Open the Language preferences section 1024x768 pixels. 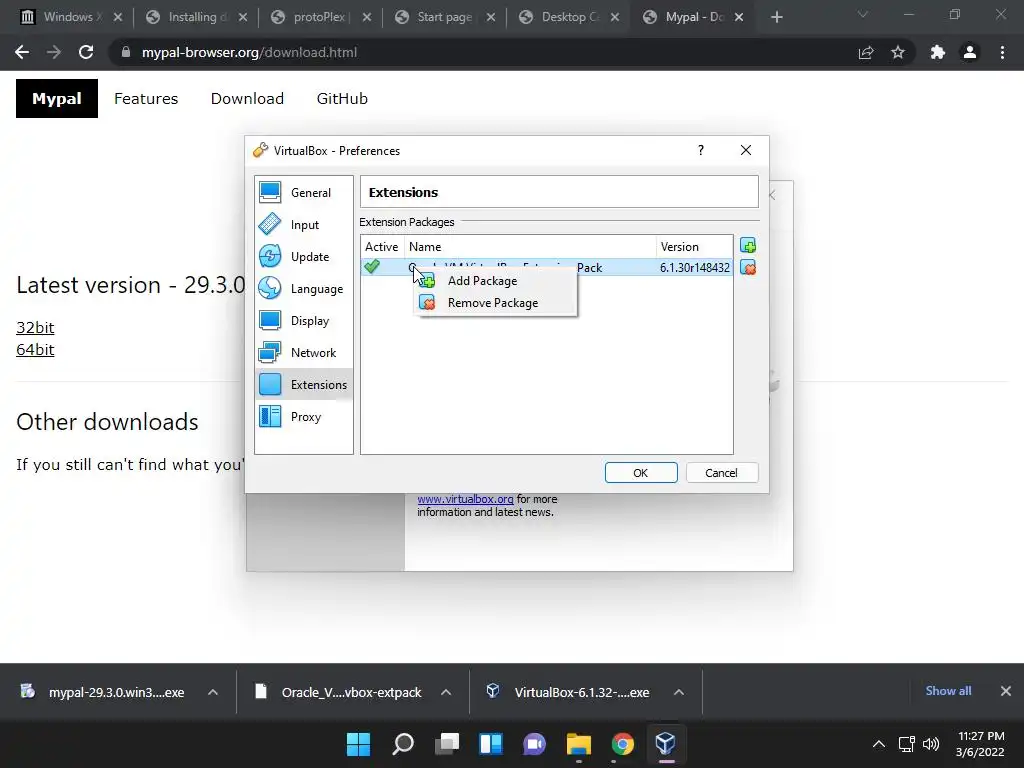[x=304, y=289]
